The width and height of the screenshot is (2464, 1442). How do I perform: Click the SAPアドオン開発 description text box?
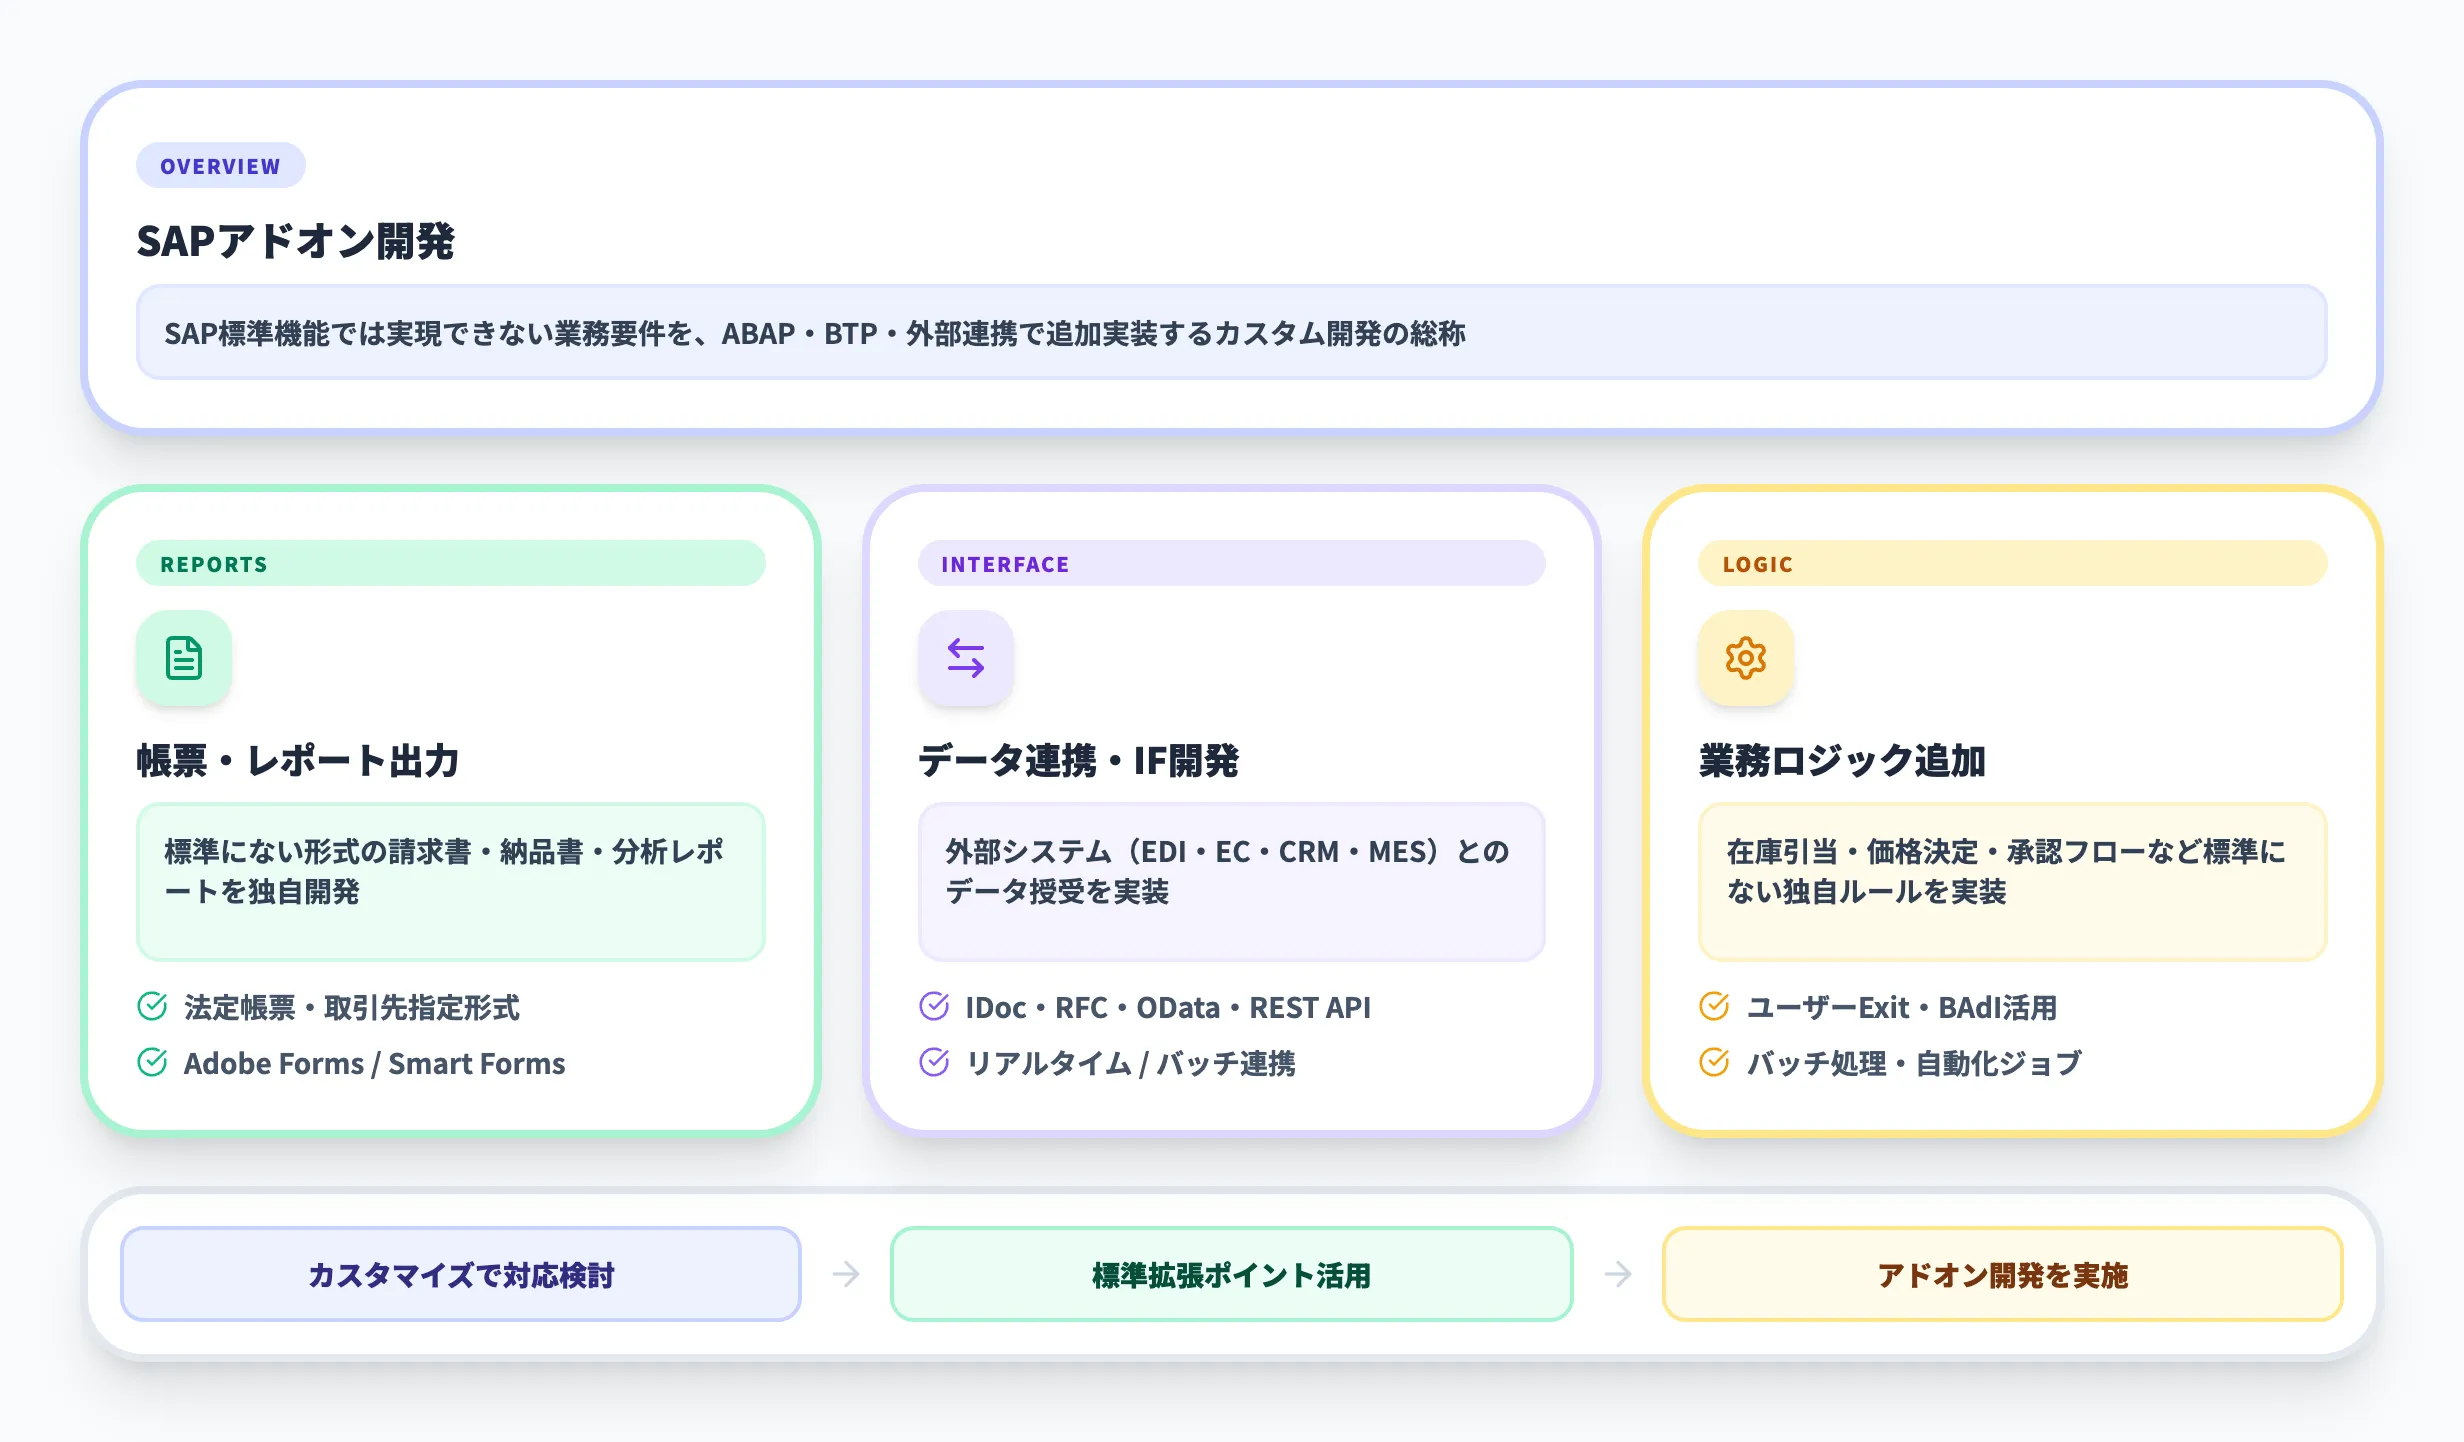[x=1230, y=334]
